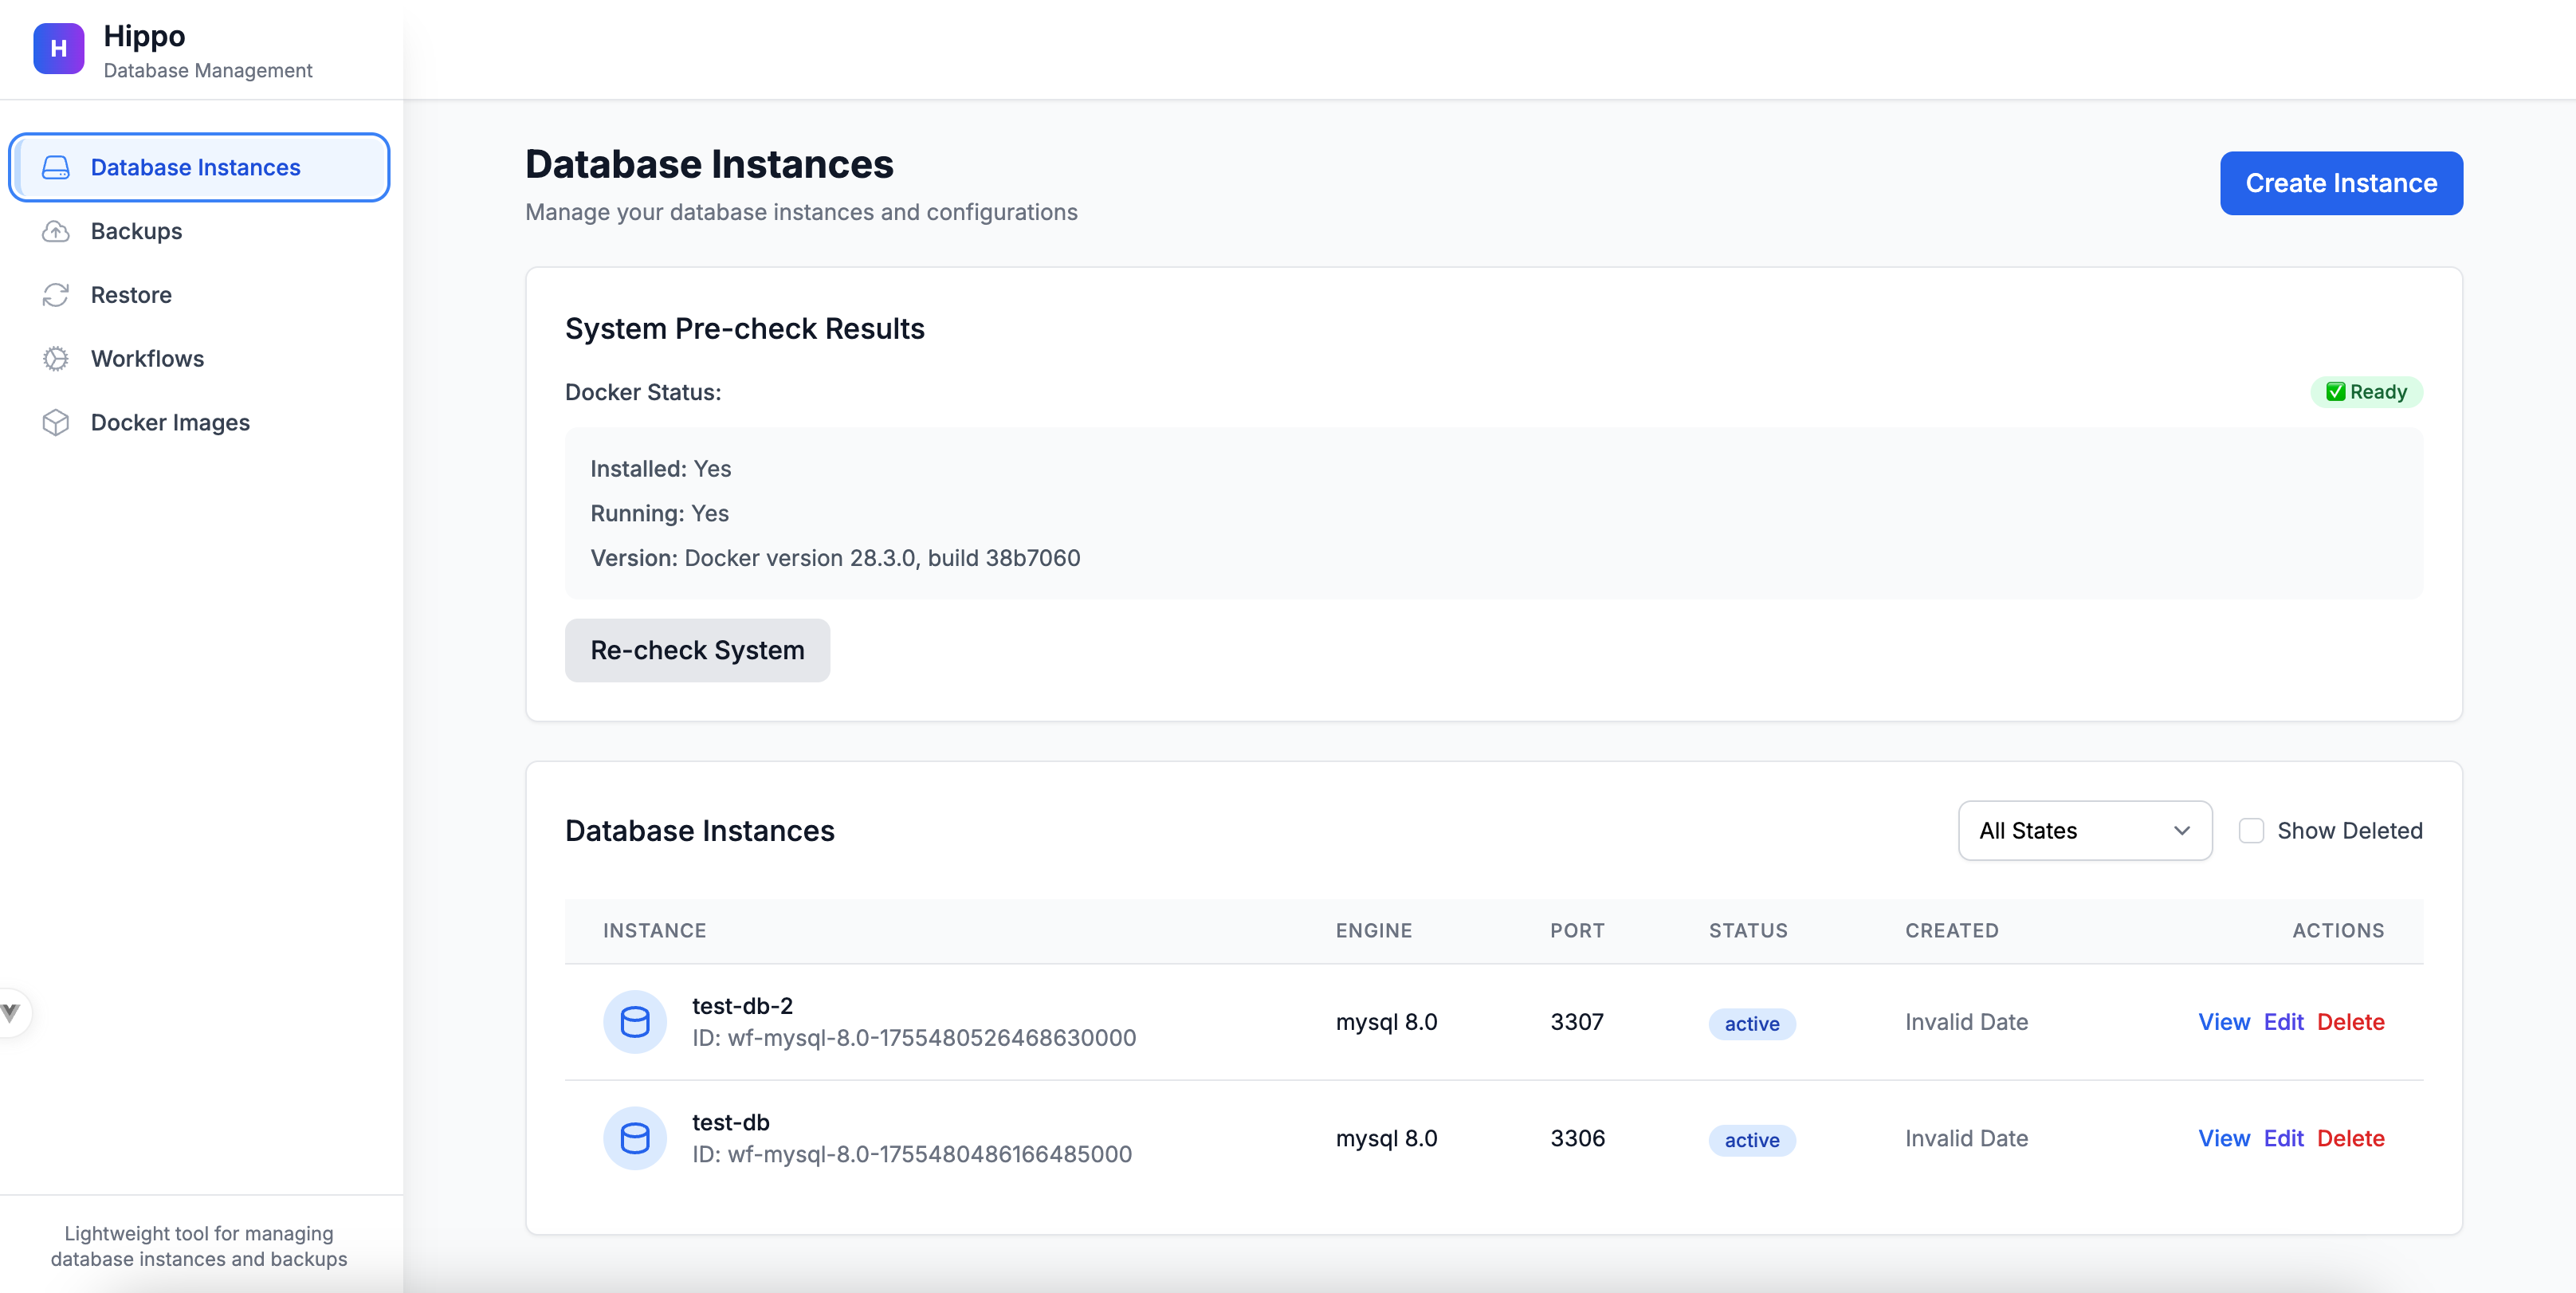Click the Re-check System button
This screenshot has width=2576, height=1293.
click(697, 650)
